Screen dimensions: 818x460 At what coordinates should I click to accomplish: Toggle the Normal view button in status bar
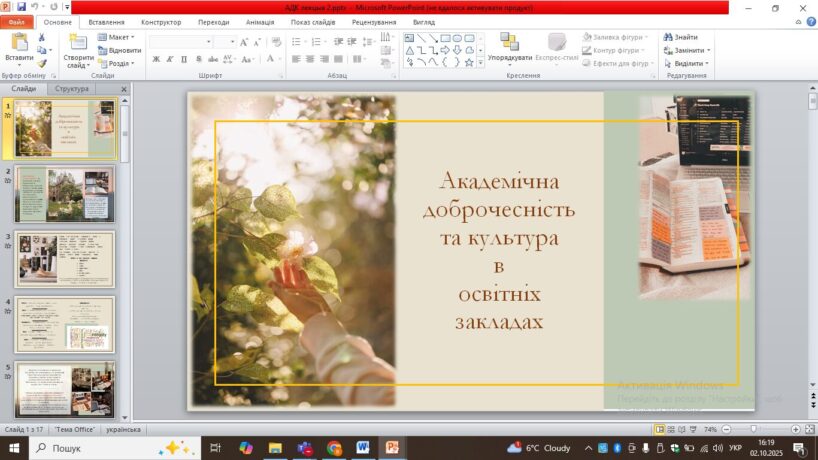[x=660, y=429]
